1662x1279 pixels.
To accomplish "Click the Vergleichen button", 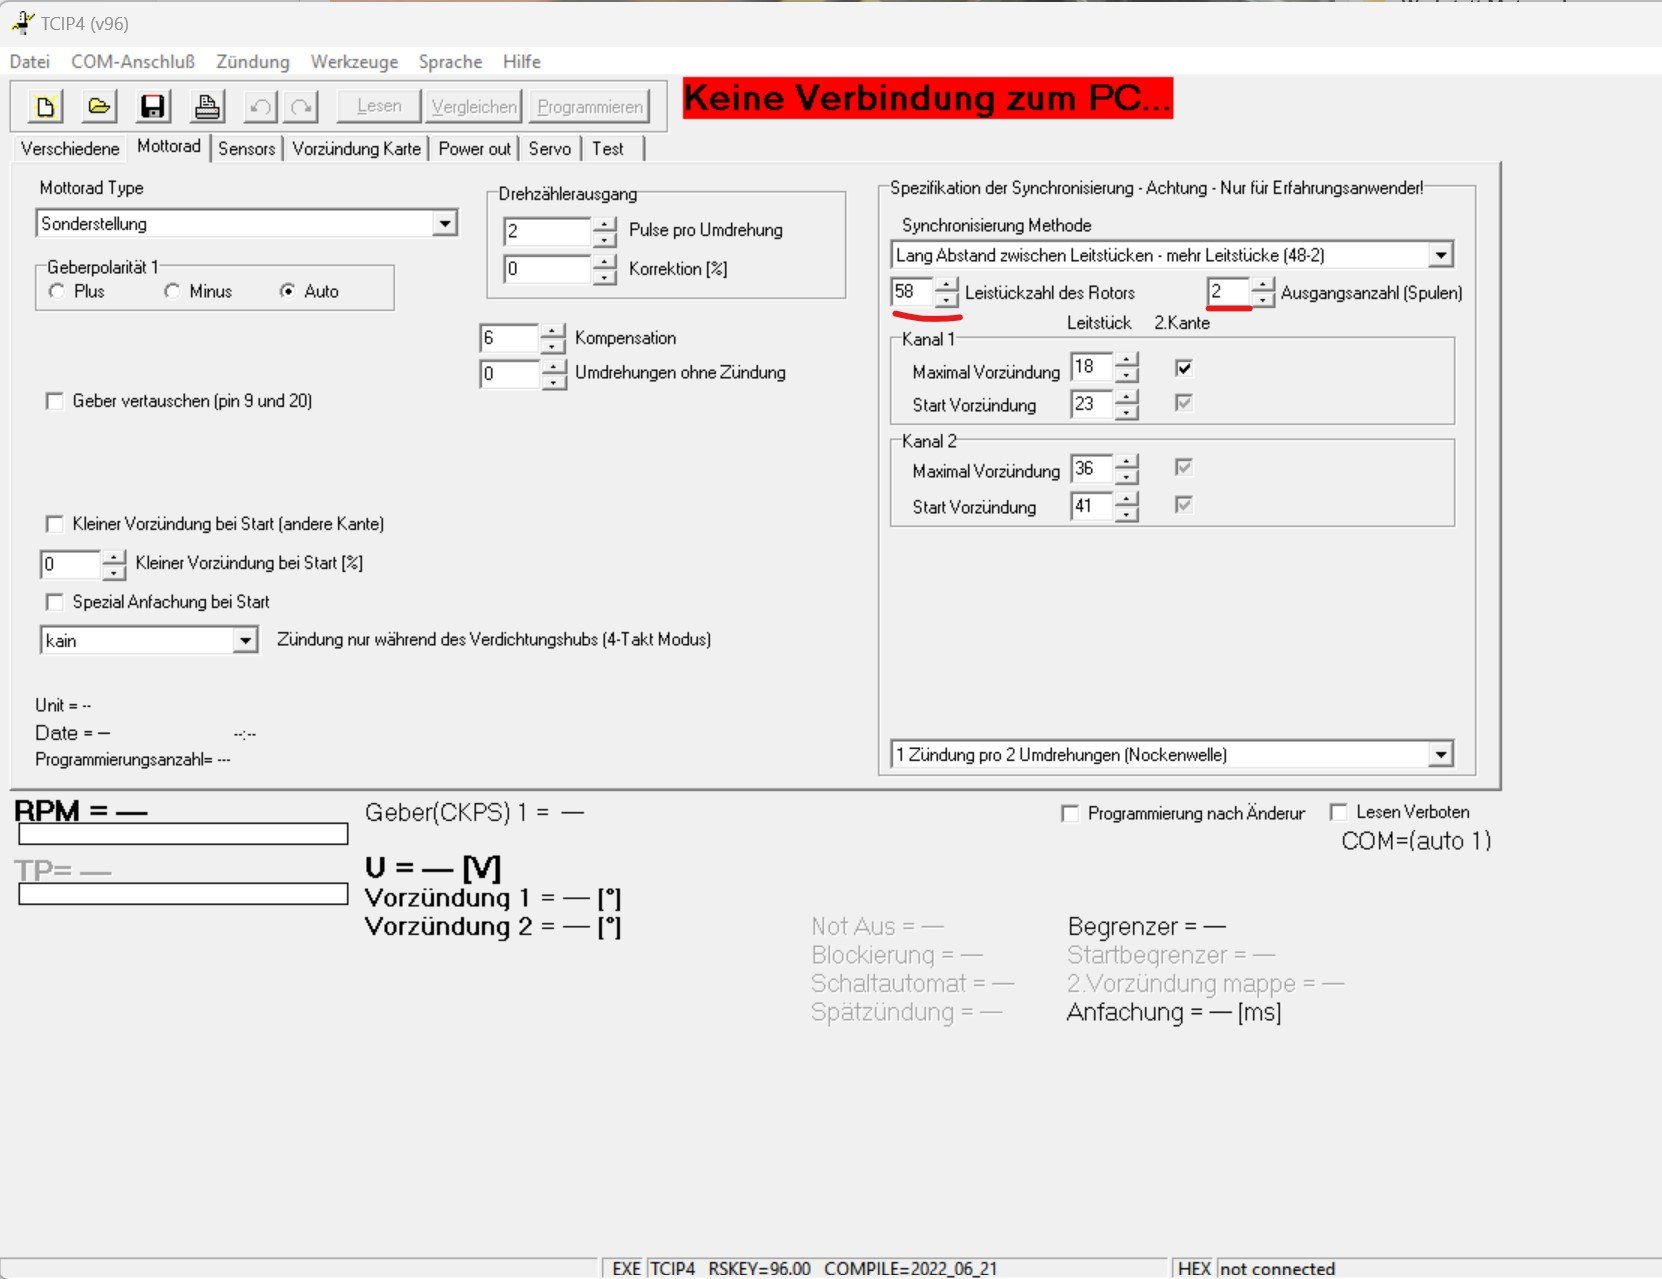I will (x=474, y=106).
